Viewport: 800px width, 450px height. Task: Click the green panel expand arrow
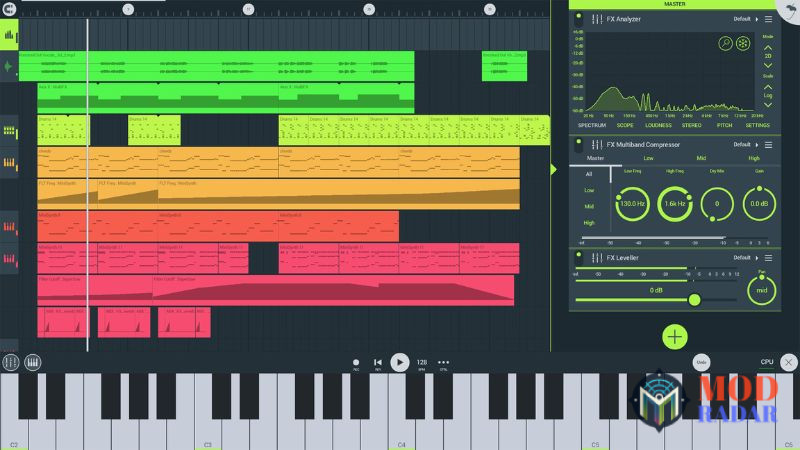tap(554, 169)
